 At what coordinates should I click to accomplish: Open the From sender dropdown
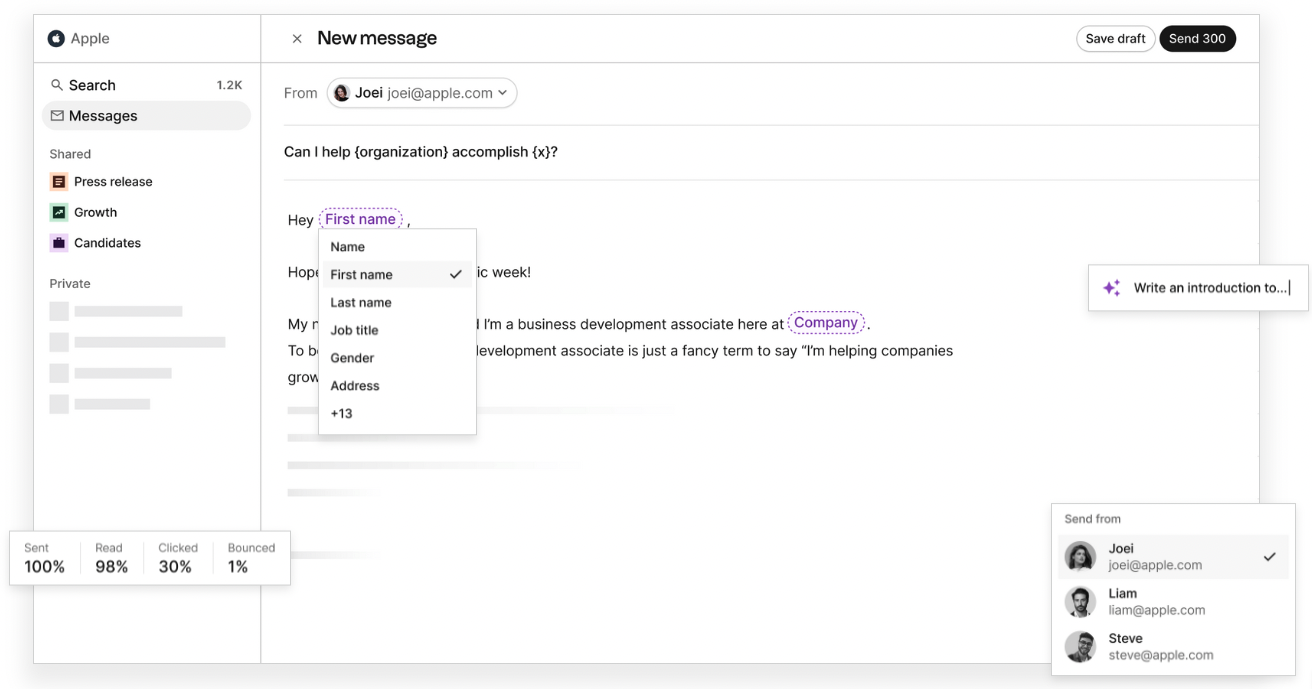coord(422,93)
